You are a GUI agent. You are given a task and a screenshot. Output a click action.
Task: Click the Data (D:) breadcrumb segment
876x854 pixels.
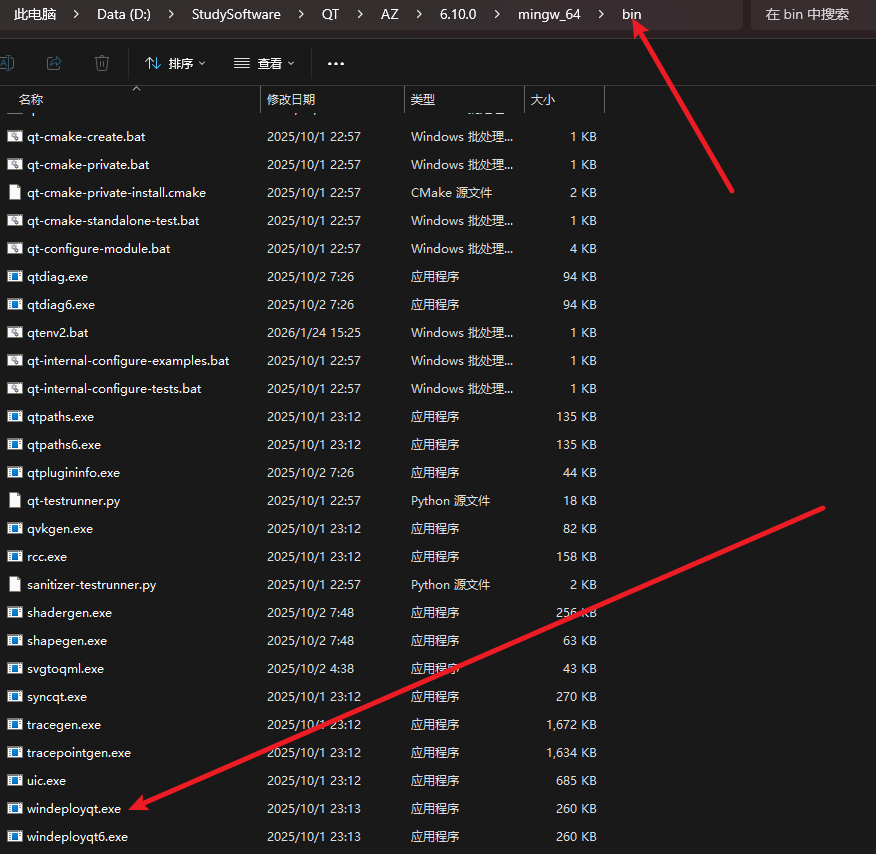coord(124,14)
